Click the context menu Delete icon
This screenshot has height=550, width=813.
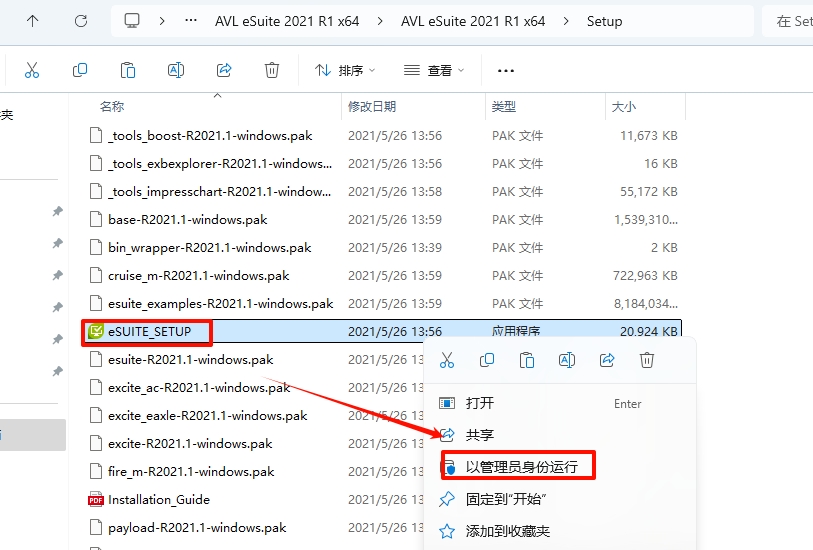647,360
